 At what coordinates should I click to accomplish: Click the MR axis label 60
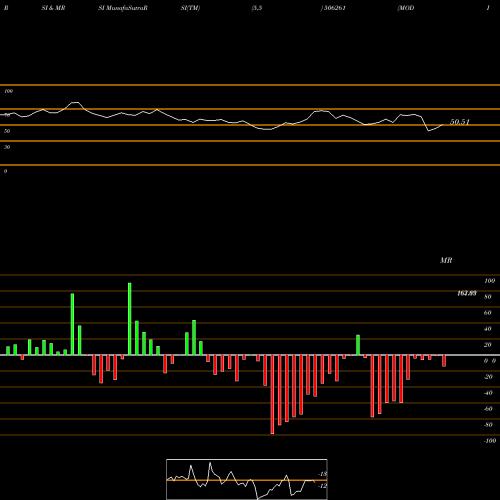(x=488, y=313)
